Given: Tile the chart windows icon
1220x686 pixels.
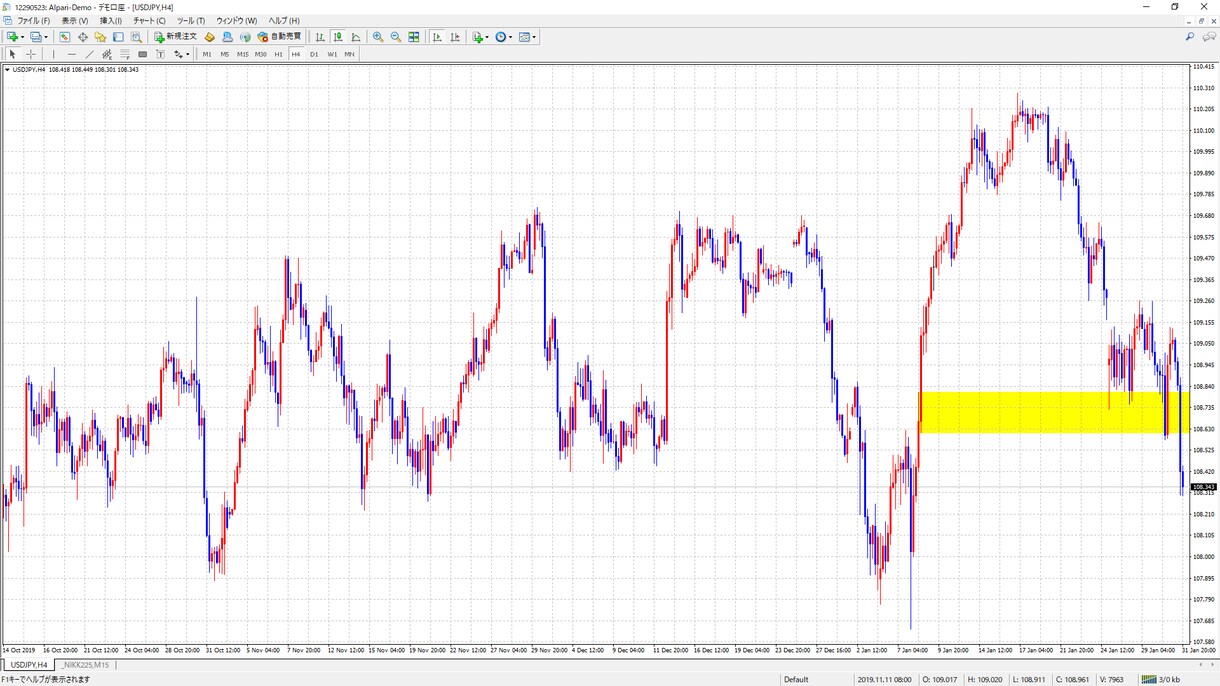Looking at the screenshot, I should [x=414, y=37].
